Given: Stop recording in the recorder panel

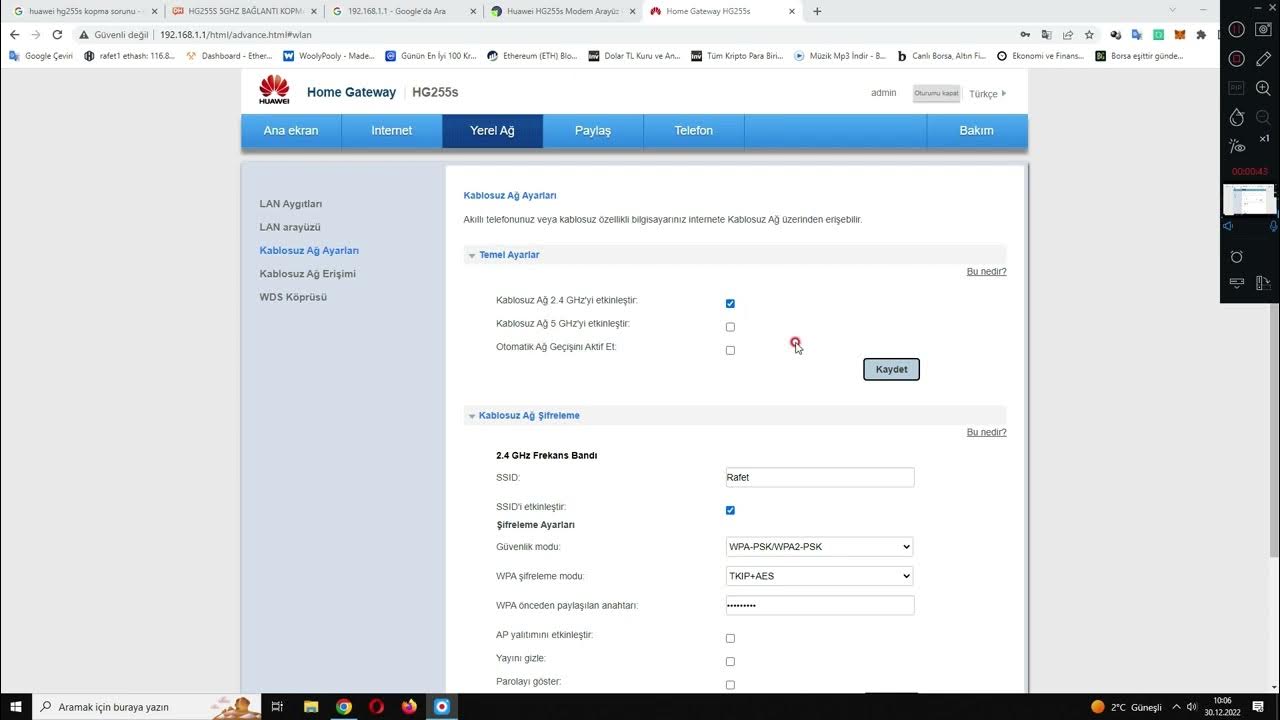Looking at the screenshot, I should click(1237, 59).
